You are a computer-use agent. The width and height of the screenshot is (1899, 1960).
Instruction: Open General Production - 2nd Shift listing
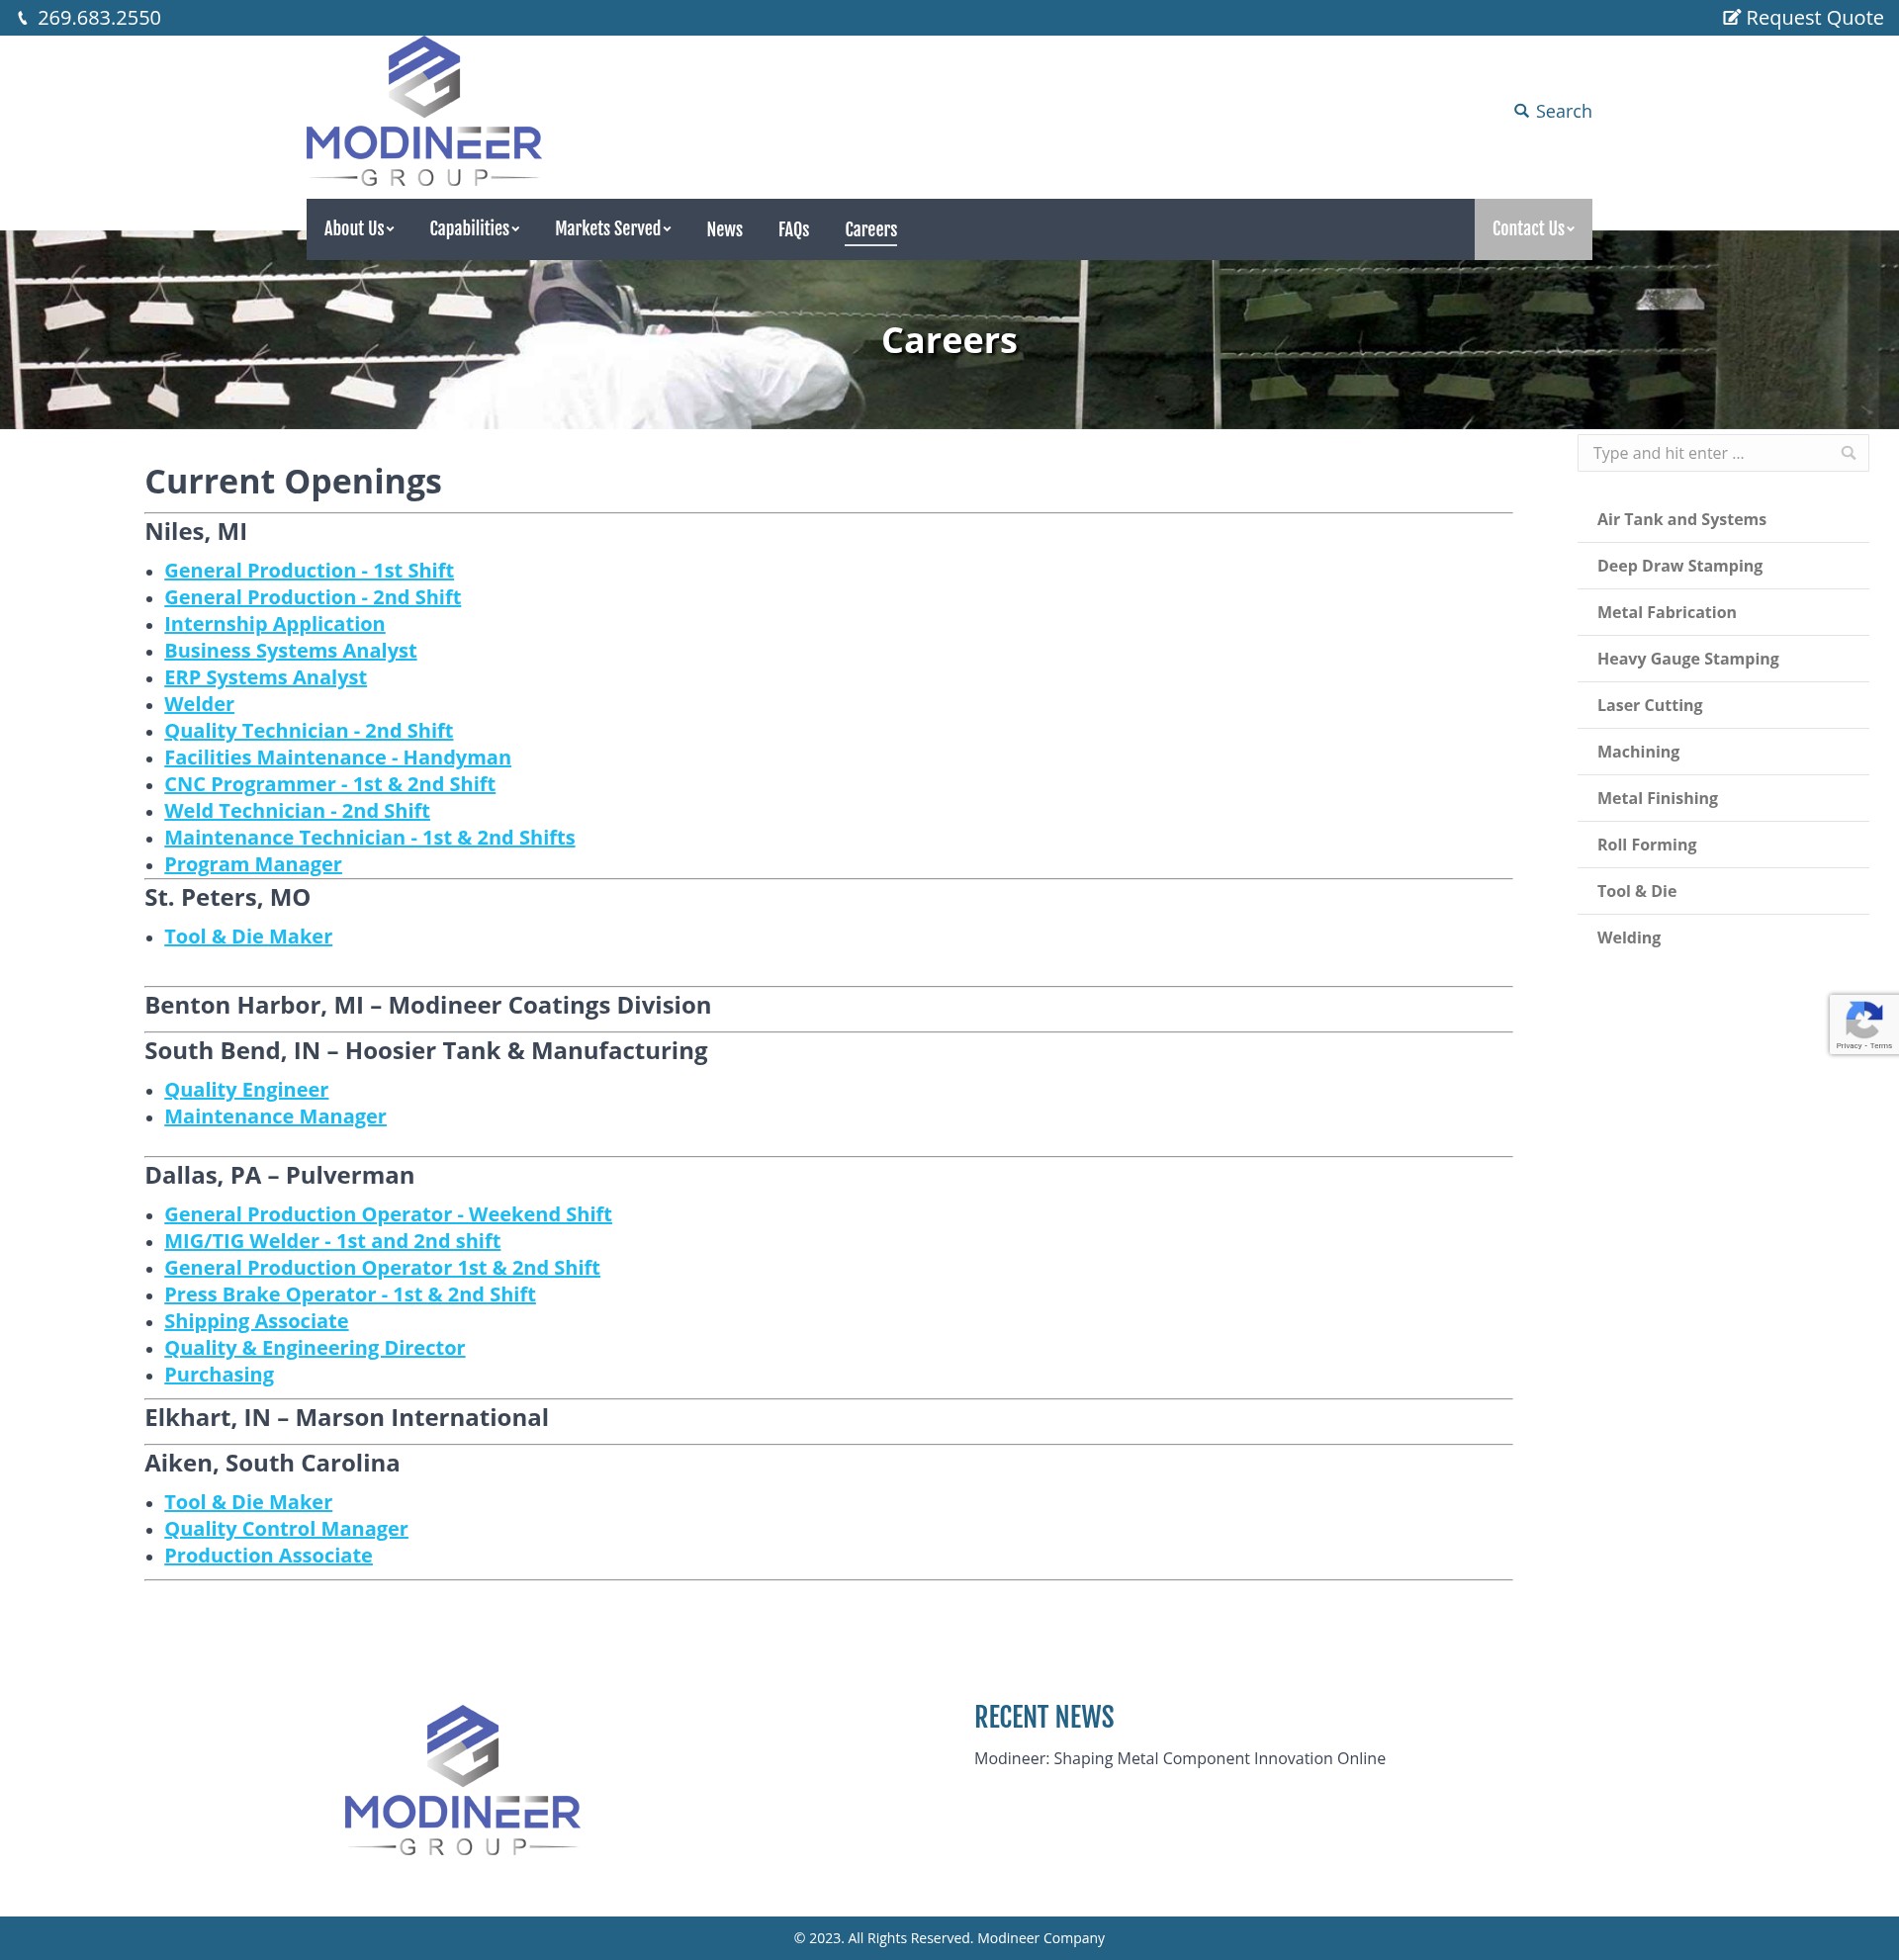tap(312, 597)
